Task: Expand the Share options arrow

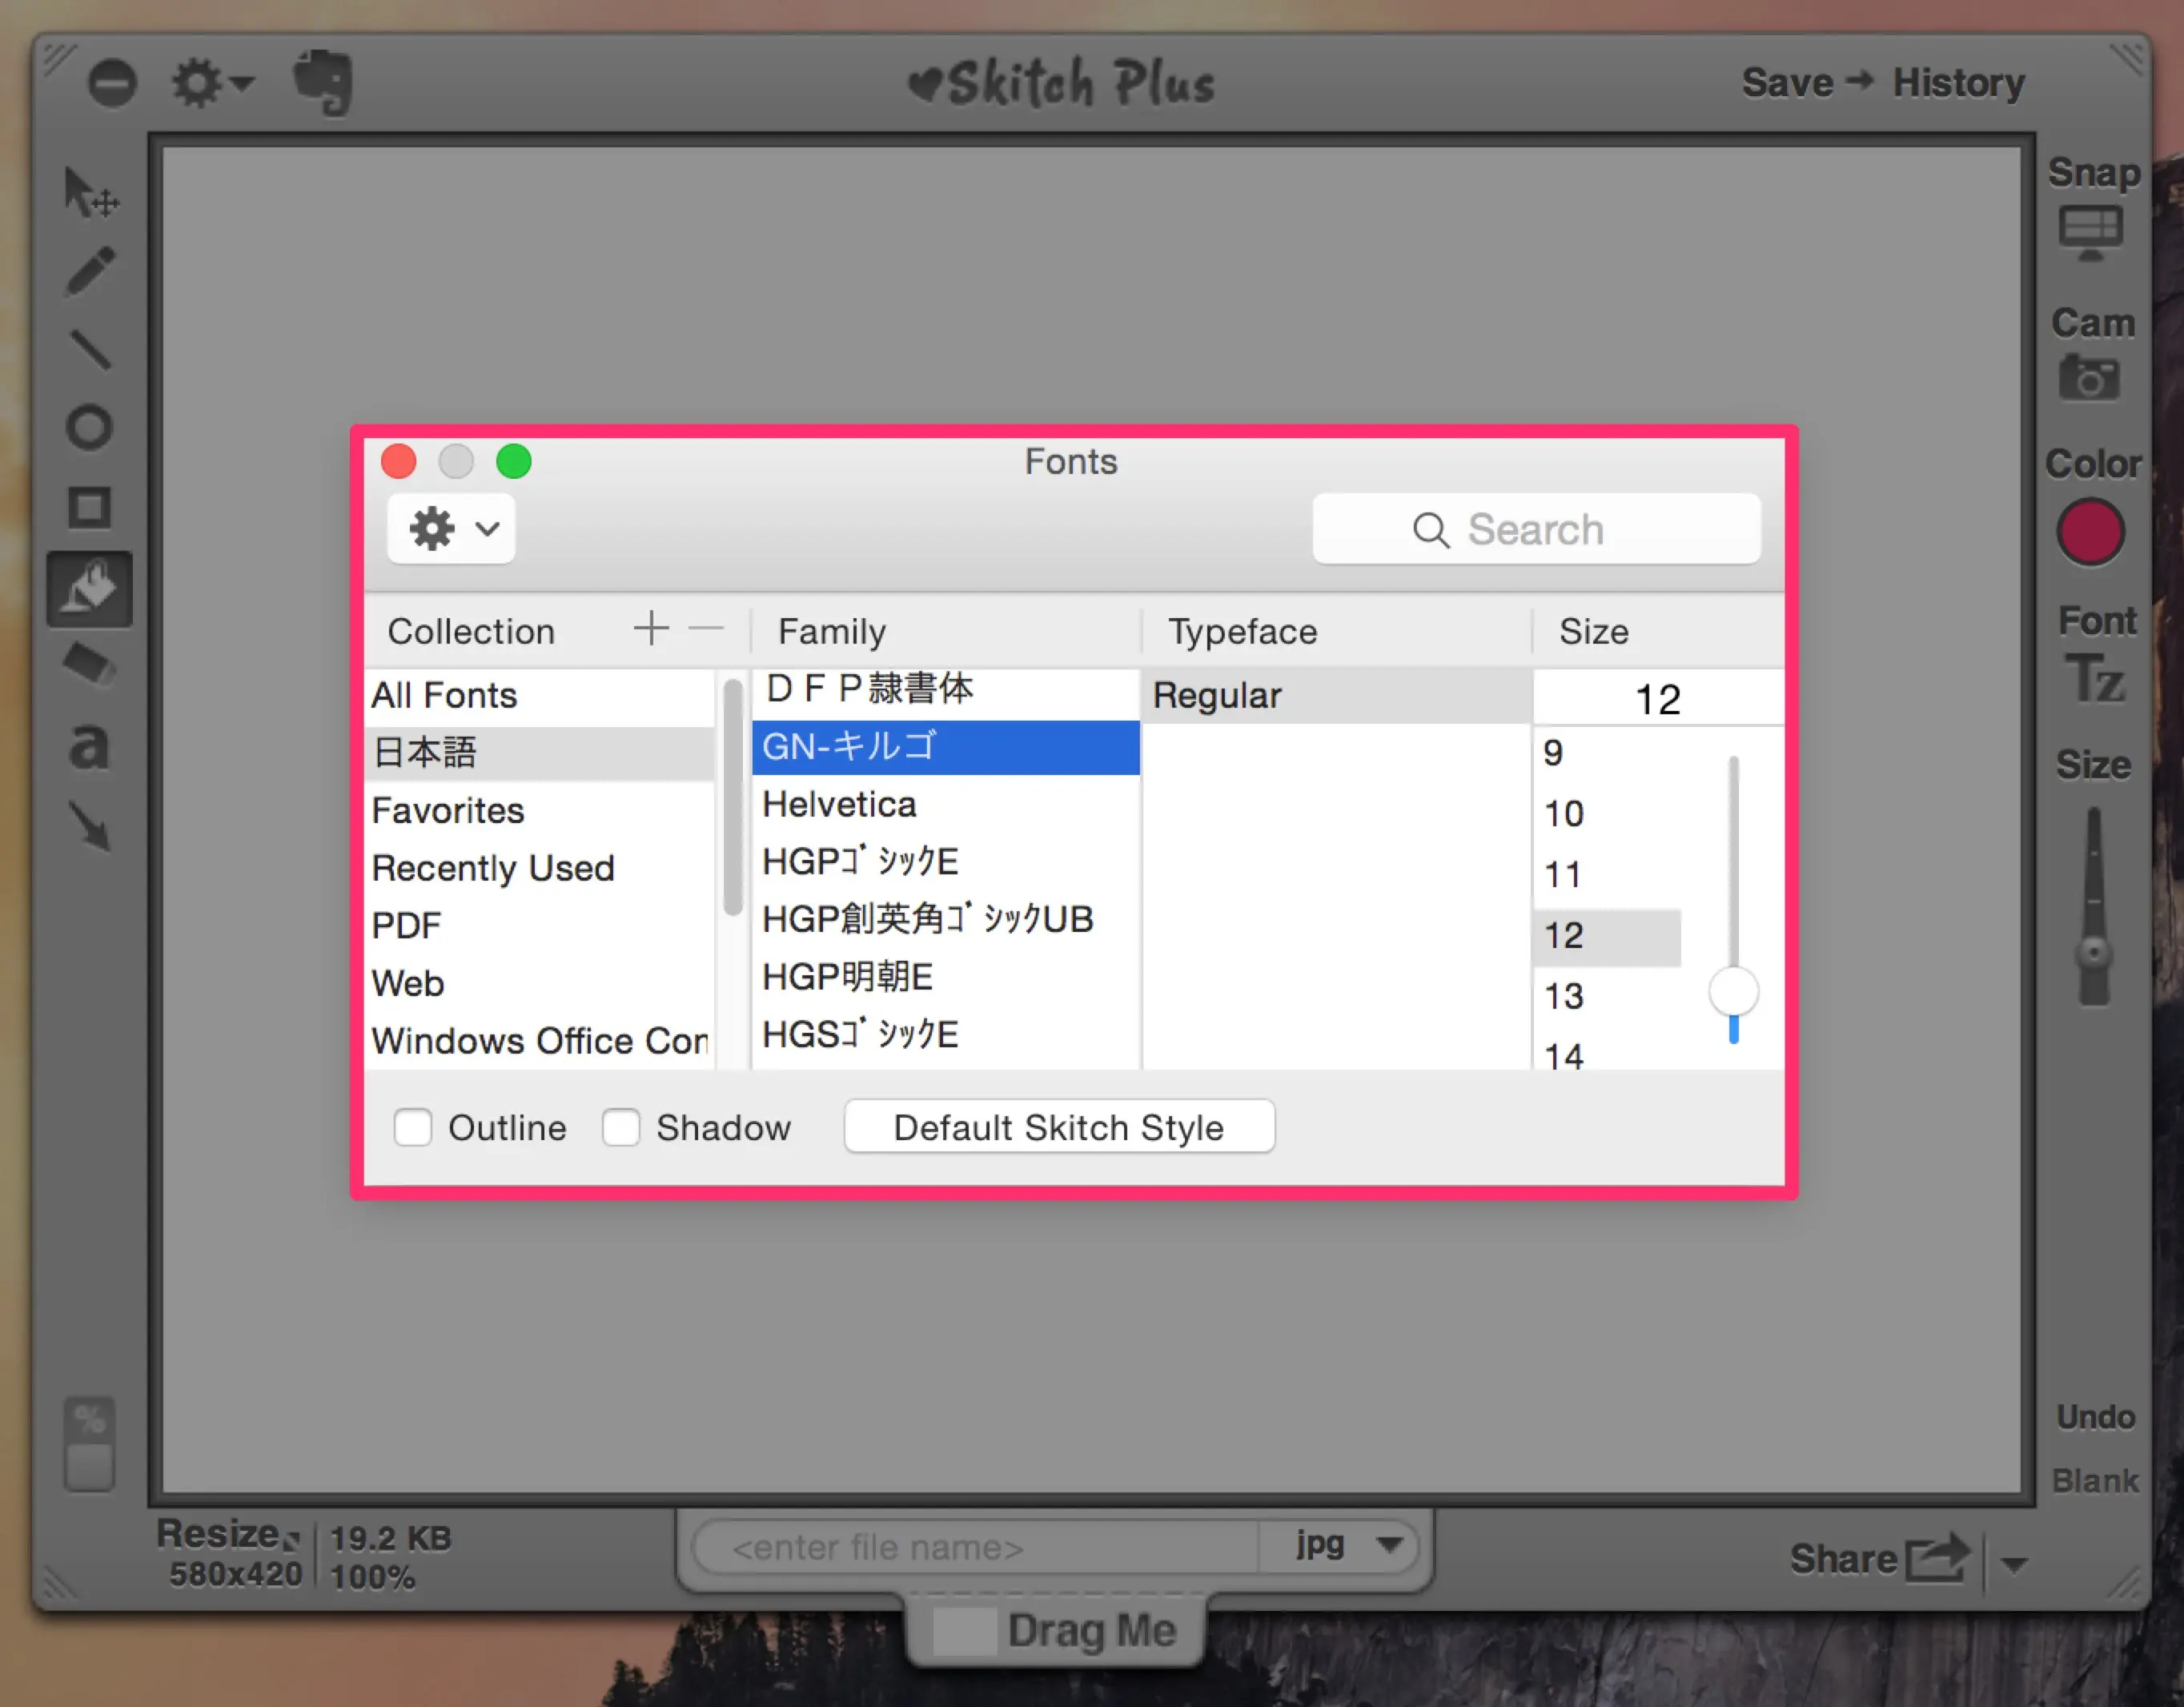Action: [2014, 1563]
